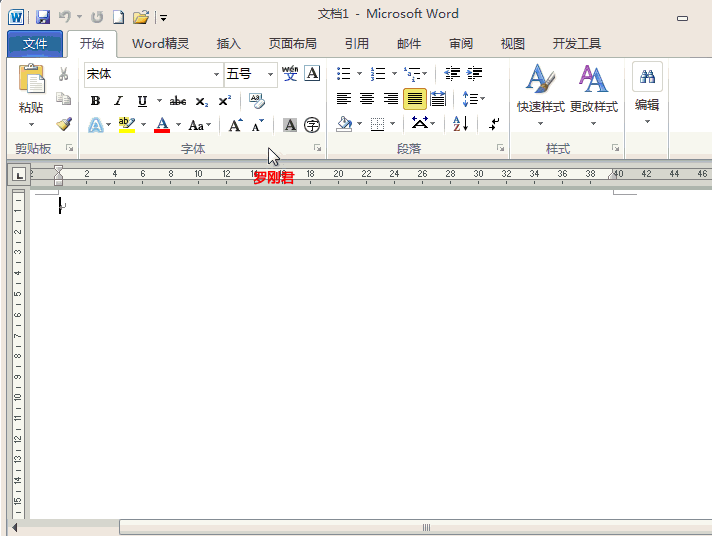Click the Save icon in quick access toolbar
Image resolution: width=712 pixels, height=536 pixels.
pos(43,17)
